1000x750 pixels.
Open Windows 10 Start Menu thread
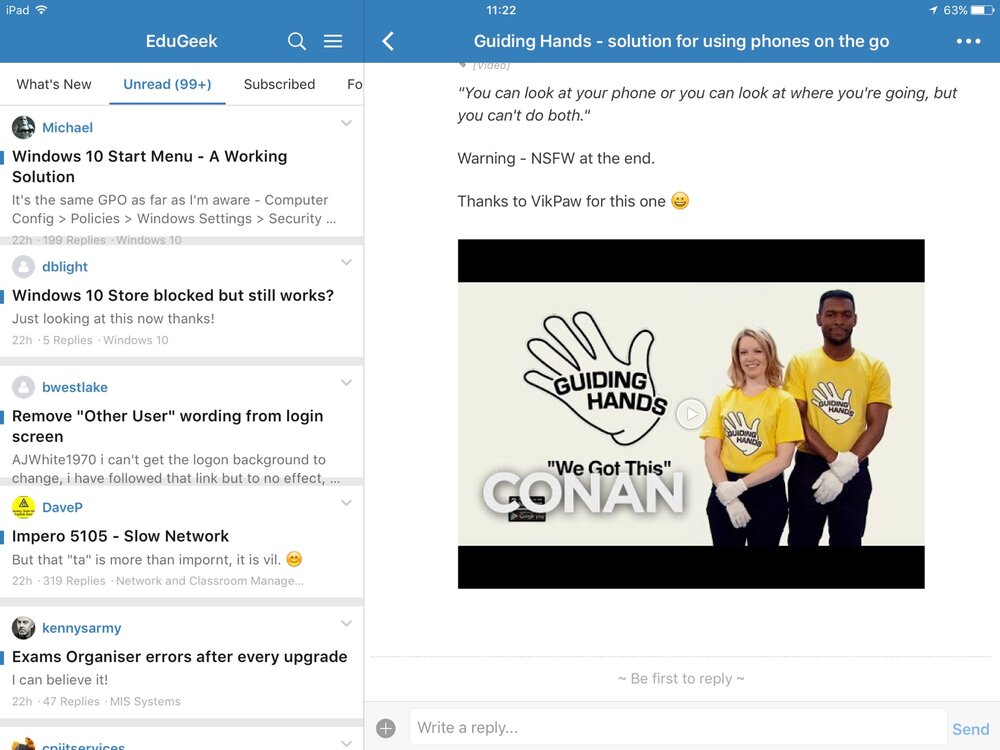click(150, 166)
